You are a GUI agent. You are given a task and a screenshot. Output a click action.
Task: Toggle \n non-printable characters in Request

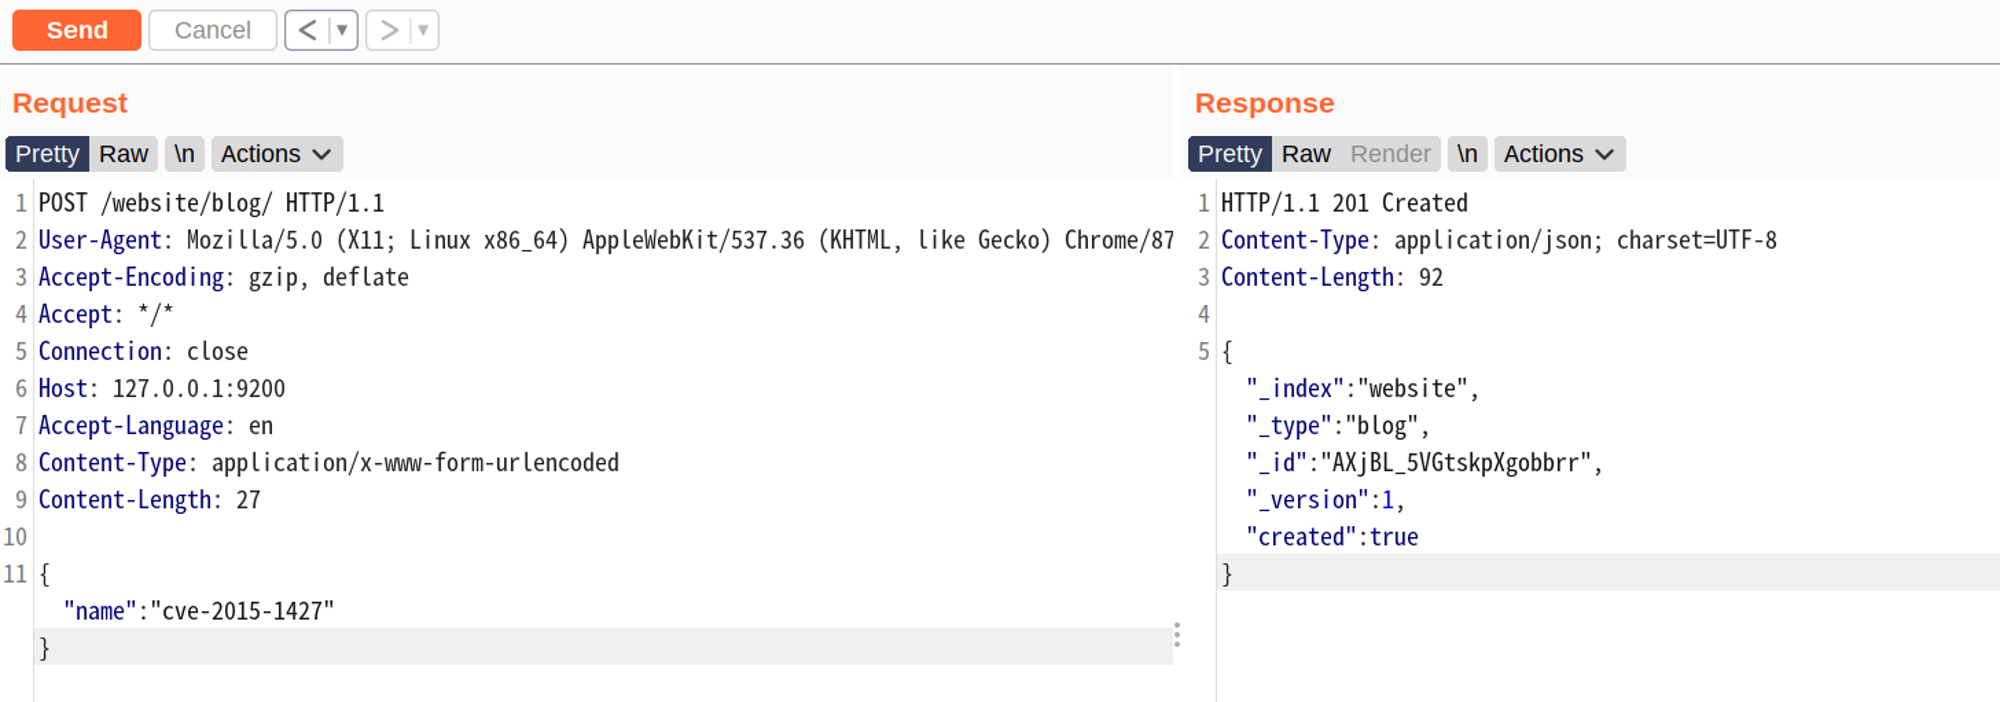pyautogui.click(x=184, y=154)
